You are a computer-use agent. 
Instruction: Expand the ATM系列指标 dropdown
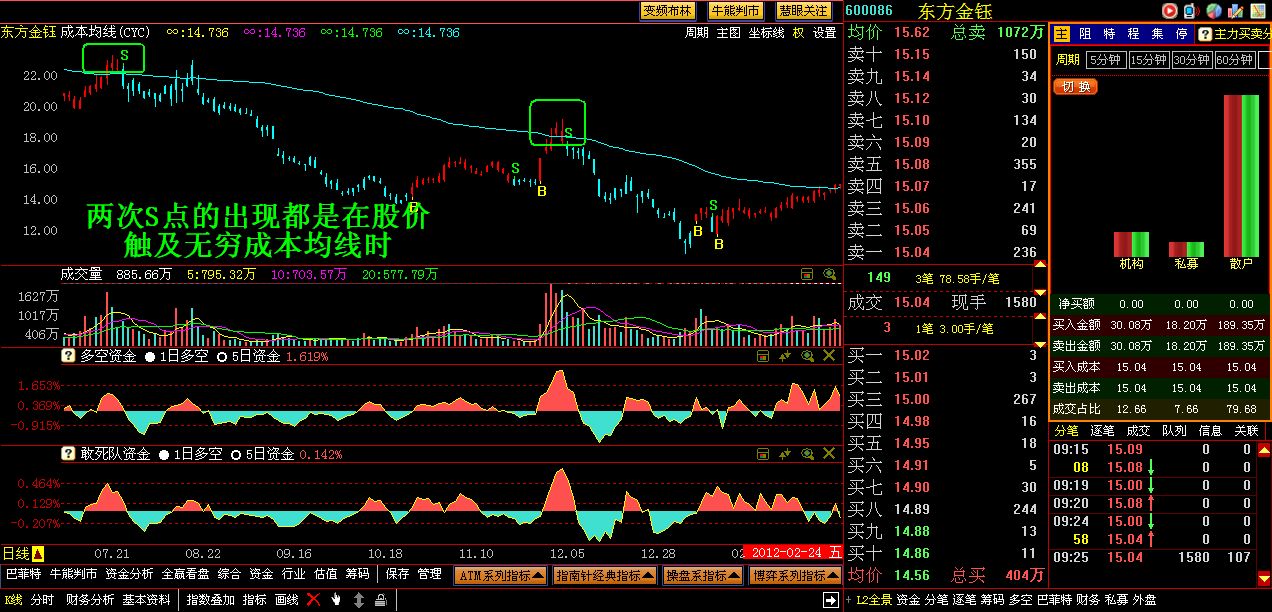pyautogui.click(x=501, y=576)
